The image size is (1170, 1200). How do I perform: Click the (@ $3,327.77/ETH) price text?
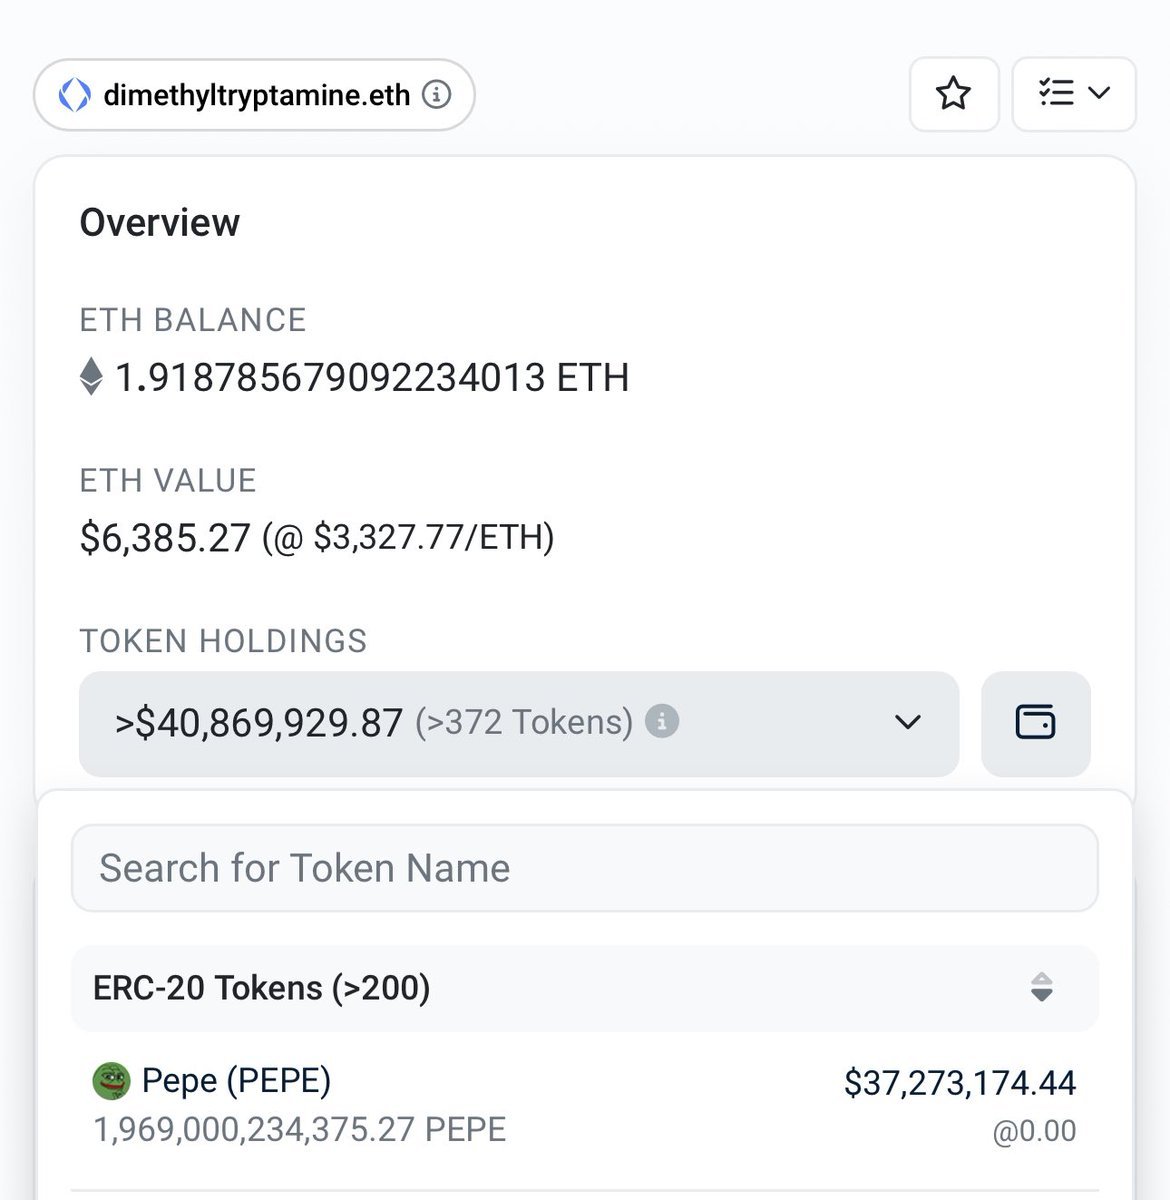pyautogui.click(x=408, y=538)
